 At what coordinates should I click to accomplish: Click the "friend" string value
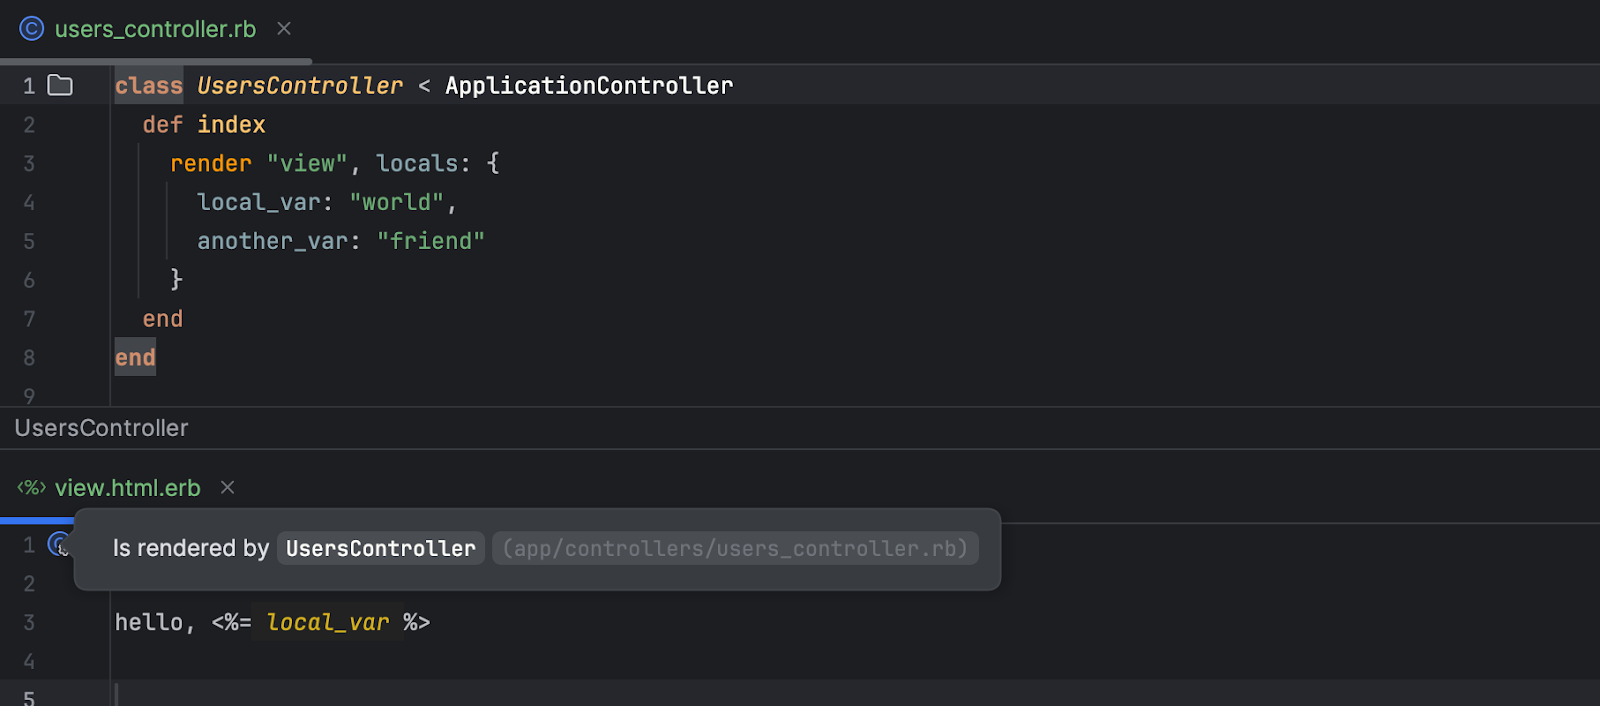(430, 242)
